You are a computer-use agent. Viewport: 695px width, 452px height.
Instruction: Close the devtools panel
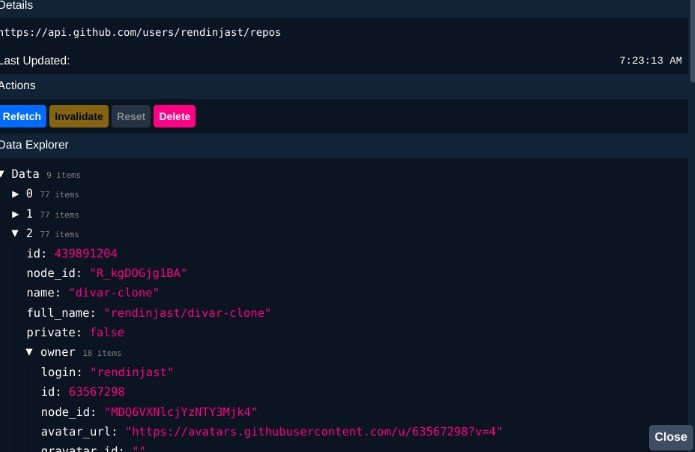pos(671,437)
